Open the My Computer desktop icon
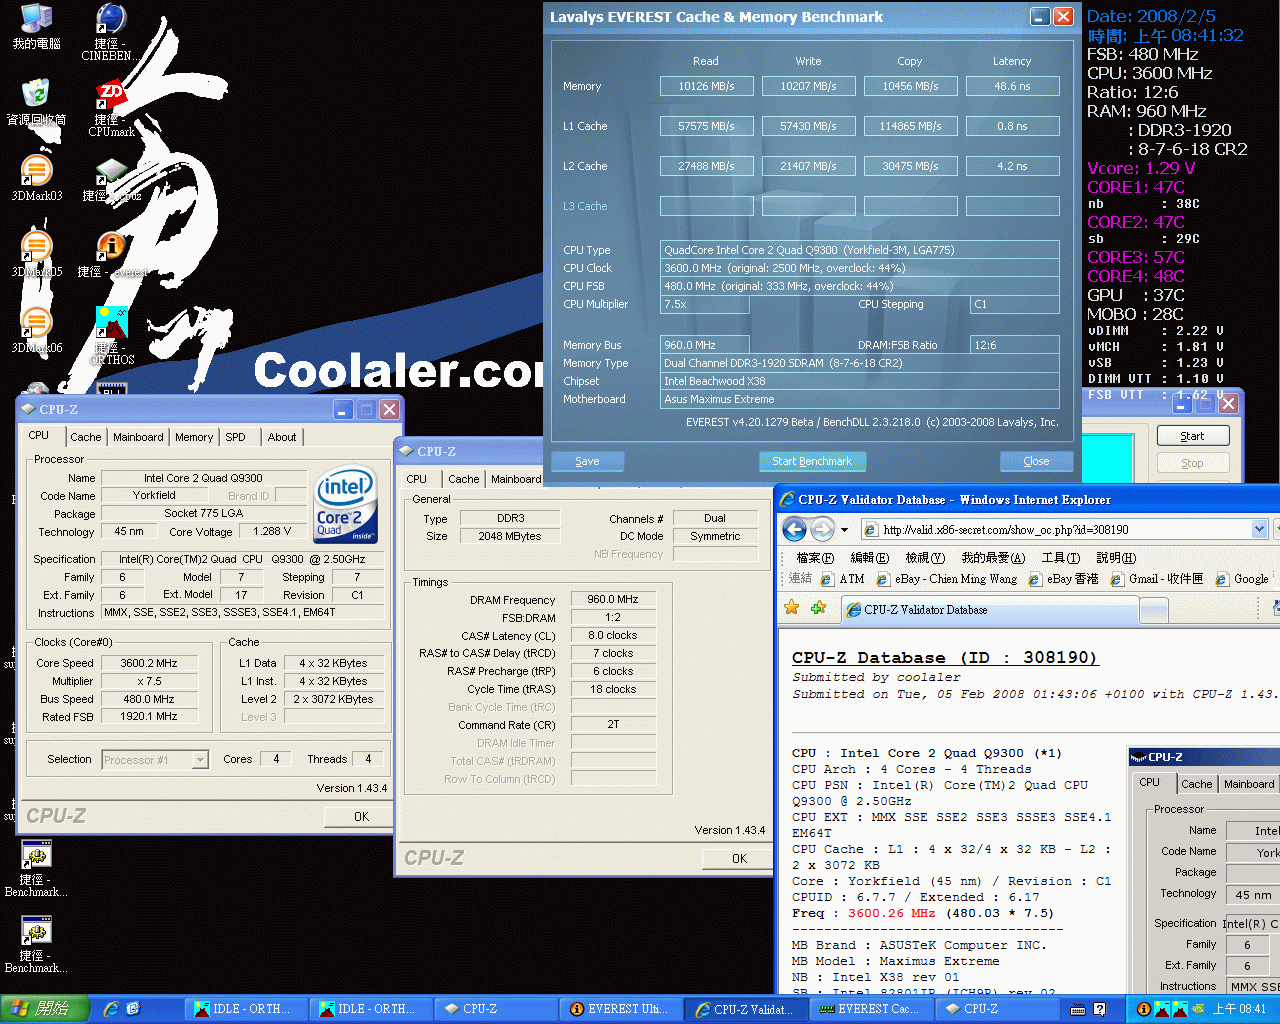Viewport: 1280px width, 1024px height. click(36, 26)
